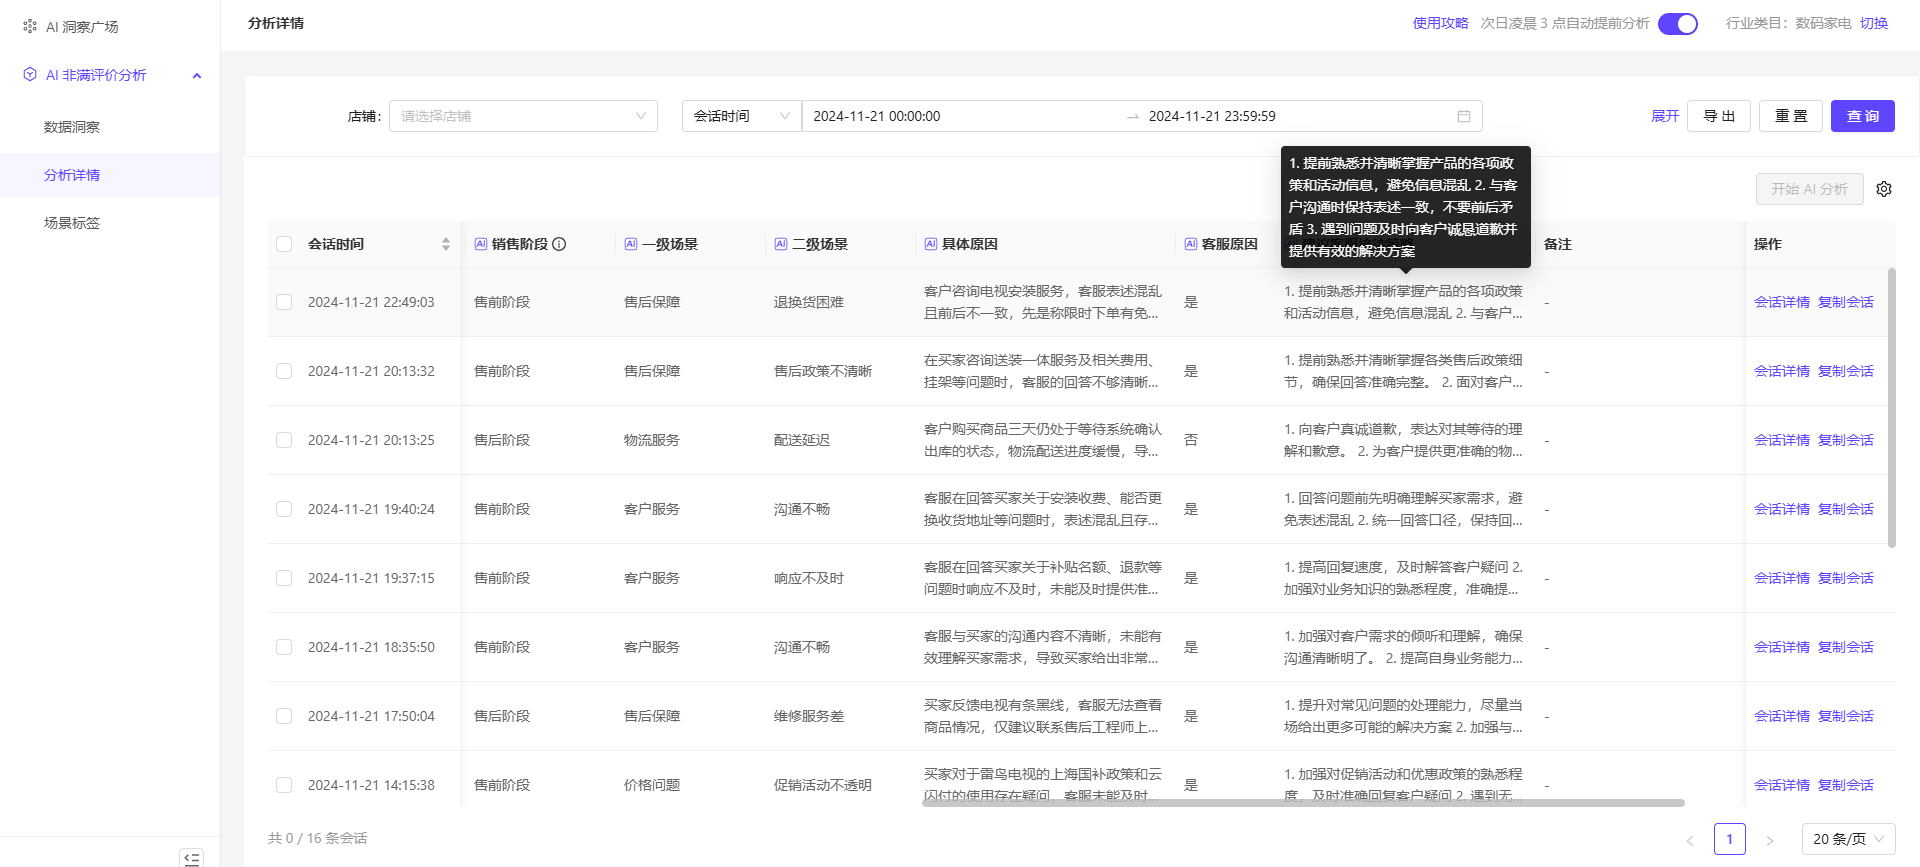1920x867 pixels.
Task: Click 物流服务 first-level scenario cell
Action: pyautogui.click(x=652, y=440)
